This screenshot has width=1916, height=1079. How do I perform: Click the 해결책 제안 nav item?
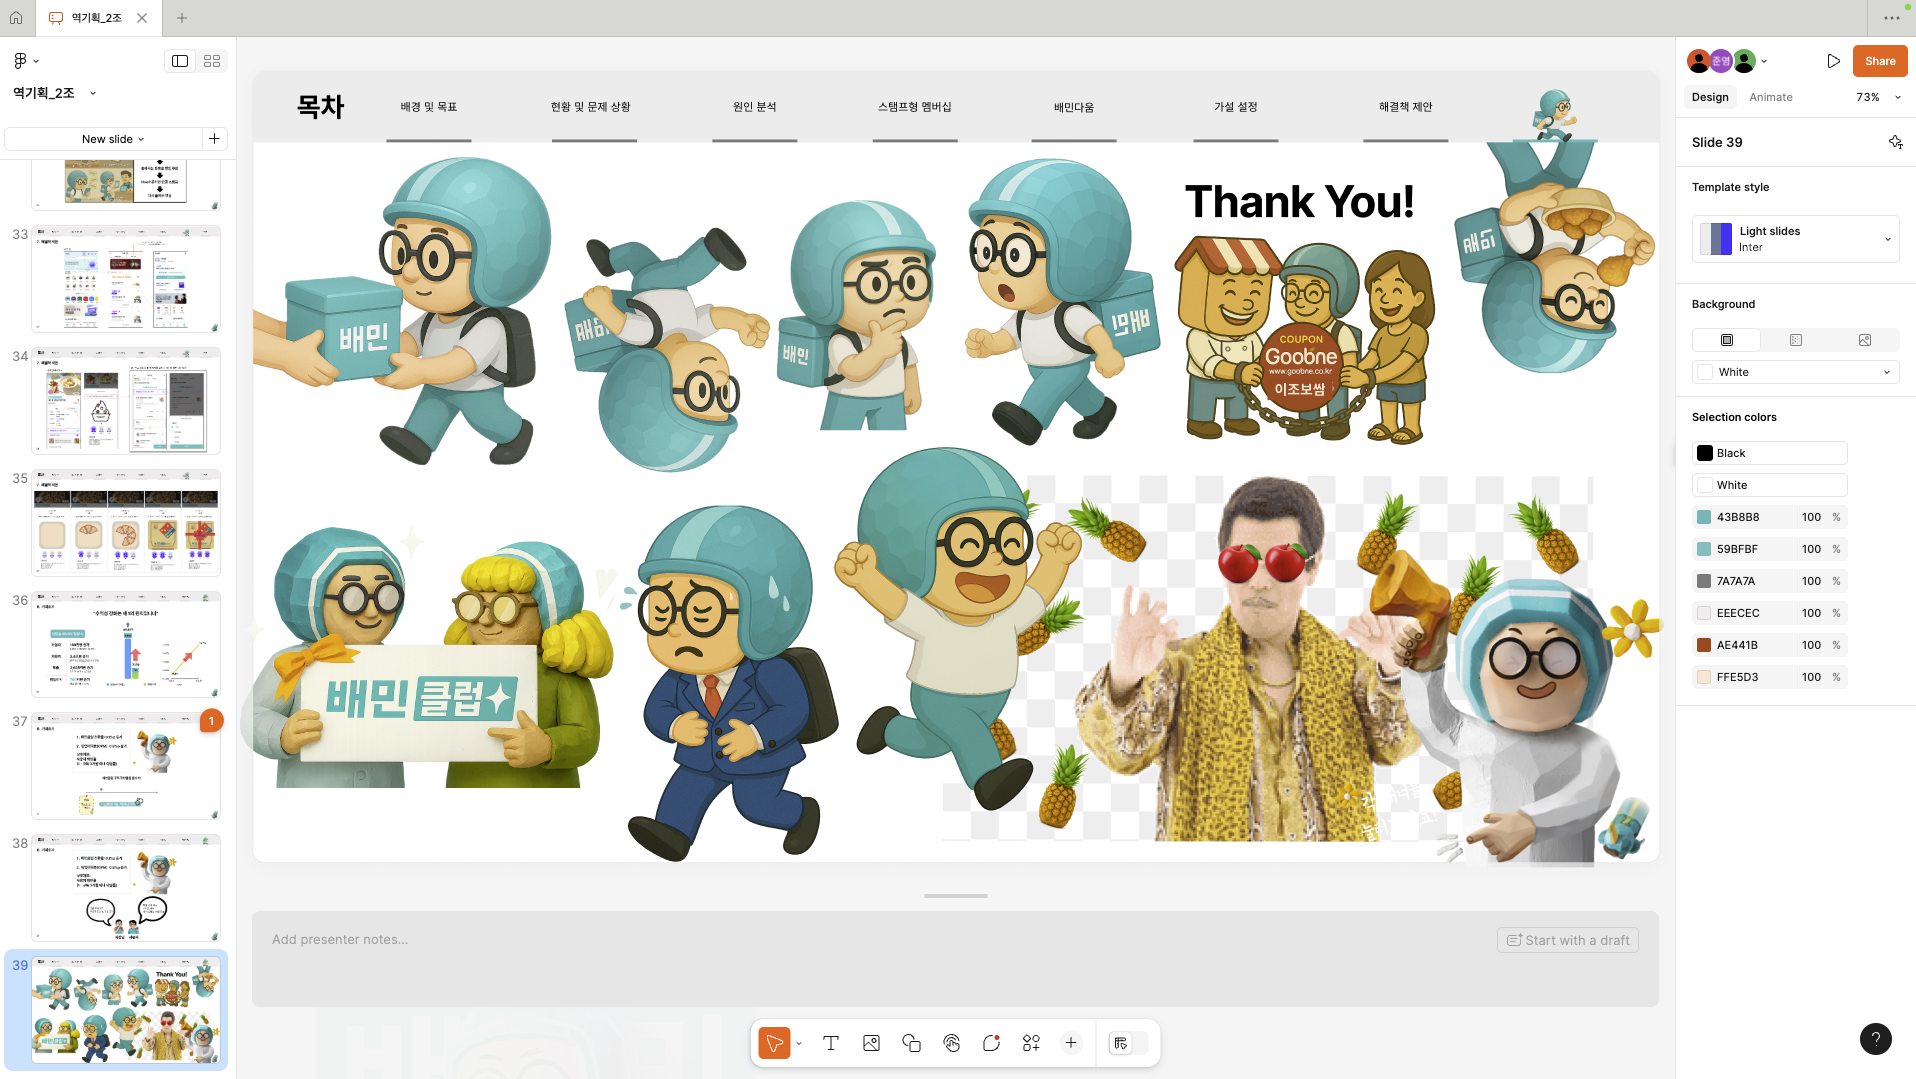click(1406, 107)
